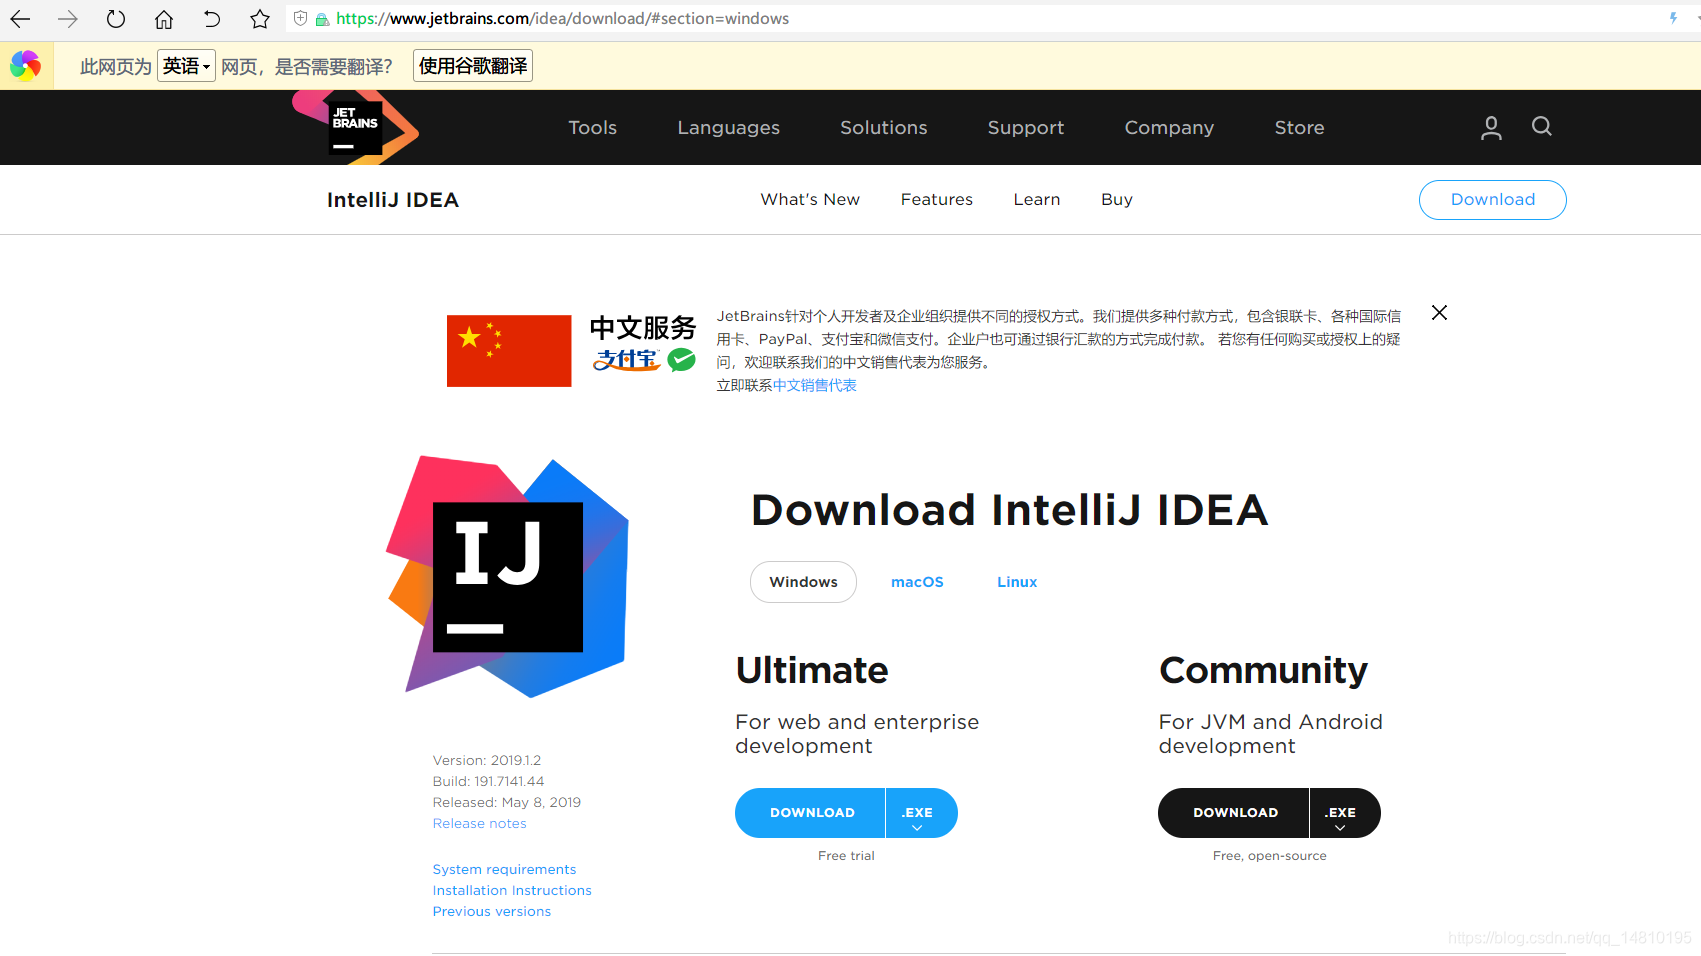Click the Ultimate heading text
Screen dimensions: 1701x956
click(812, 670)
